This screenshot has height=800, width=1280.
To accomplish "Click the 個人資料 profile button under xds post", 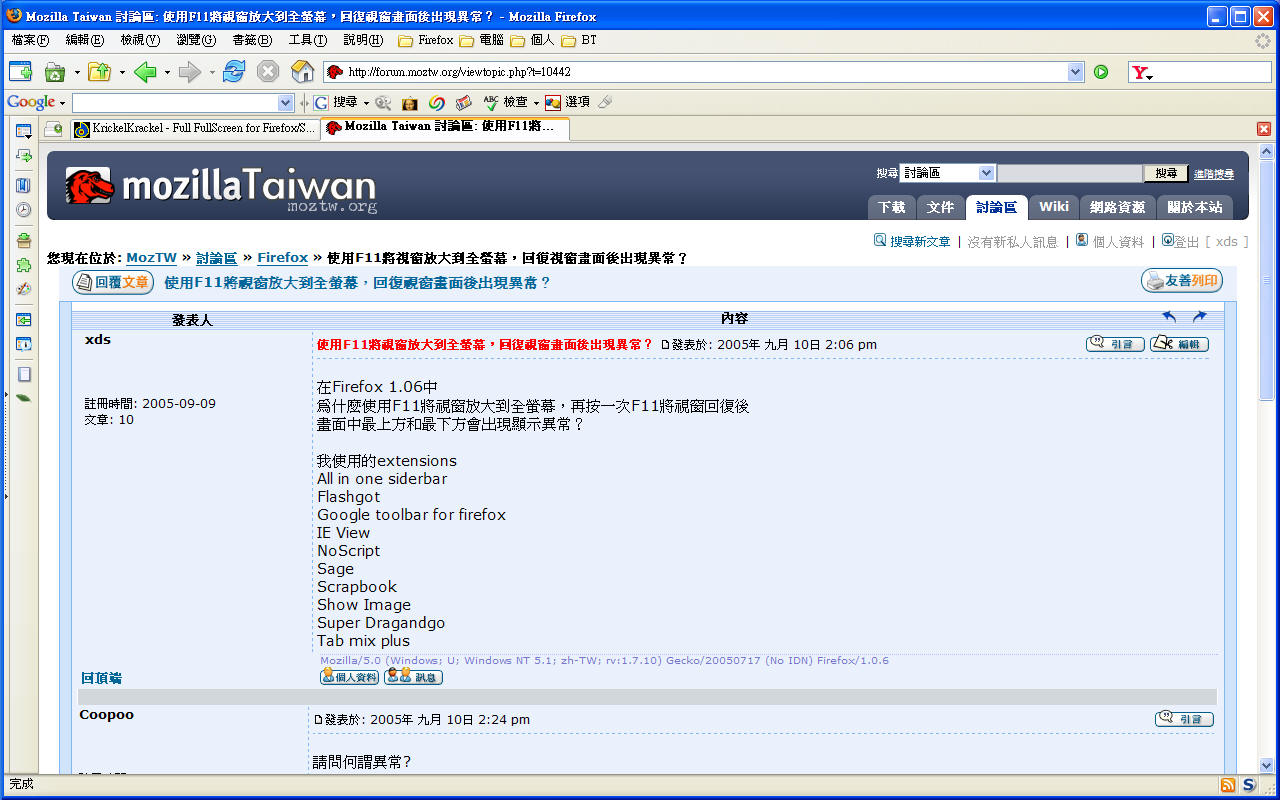I will tap(349, 677).
